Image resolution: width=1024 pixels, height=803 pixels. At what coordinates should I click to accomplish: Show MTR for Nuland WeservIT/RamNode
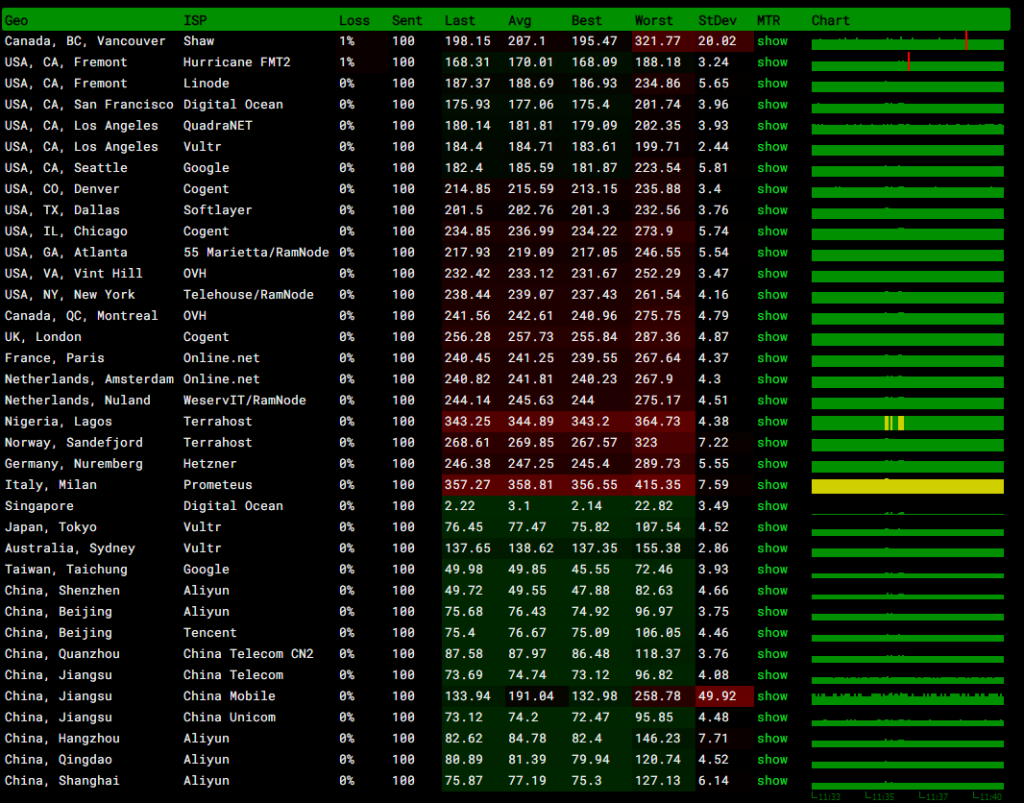[773, 400]
